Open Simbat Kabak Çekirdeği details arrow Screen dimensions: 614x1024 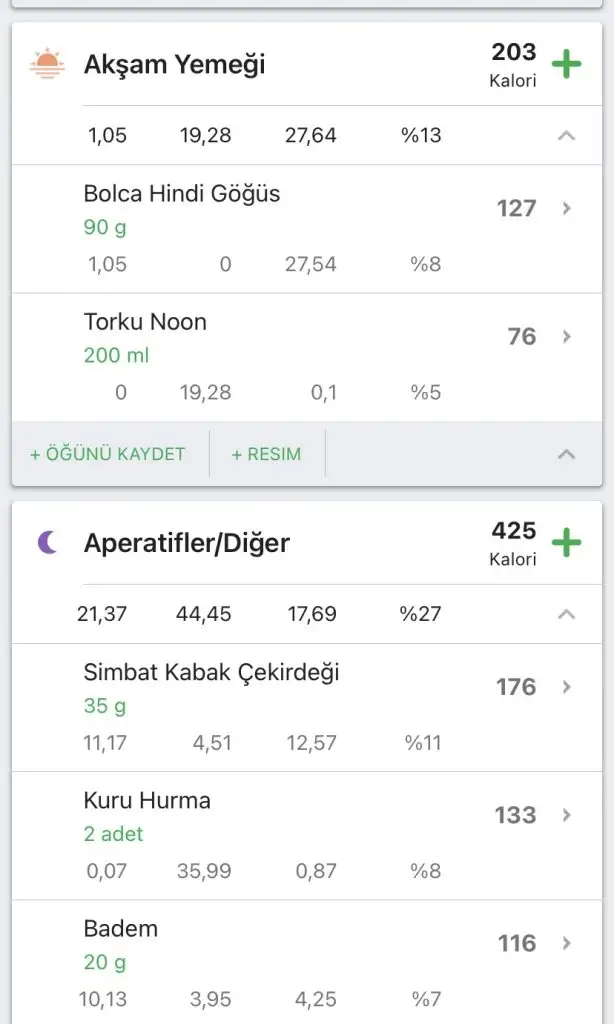point(566,687)
